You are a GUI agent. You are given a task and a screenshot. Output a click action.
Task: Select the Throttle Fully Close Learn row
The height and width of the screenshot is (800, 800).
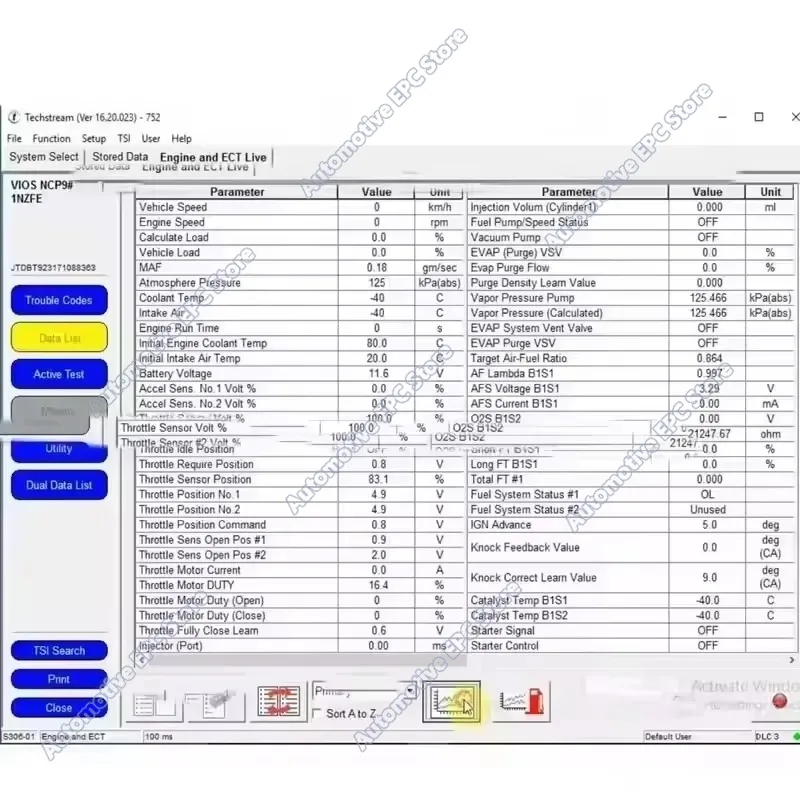coord(299,631)
